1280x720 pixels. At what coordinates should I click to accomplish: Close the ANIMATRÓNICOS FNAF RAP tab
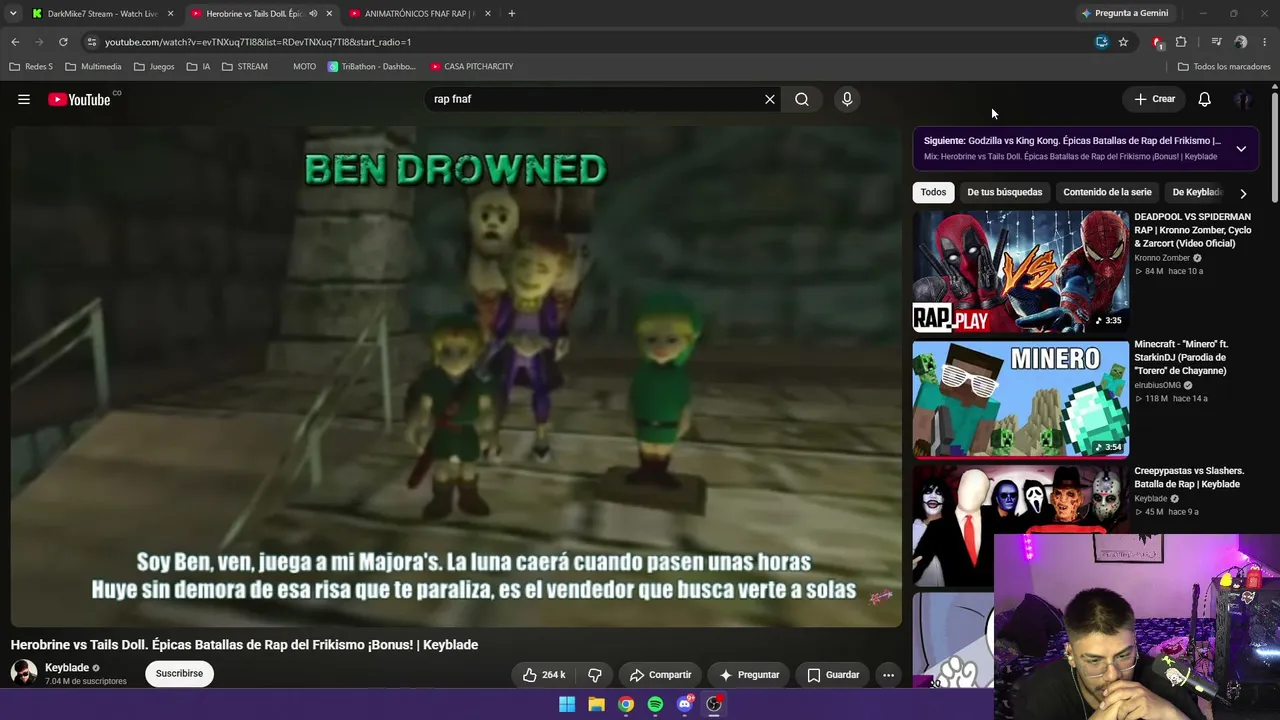(487, 14)
